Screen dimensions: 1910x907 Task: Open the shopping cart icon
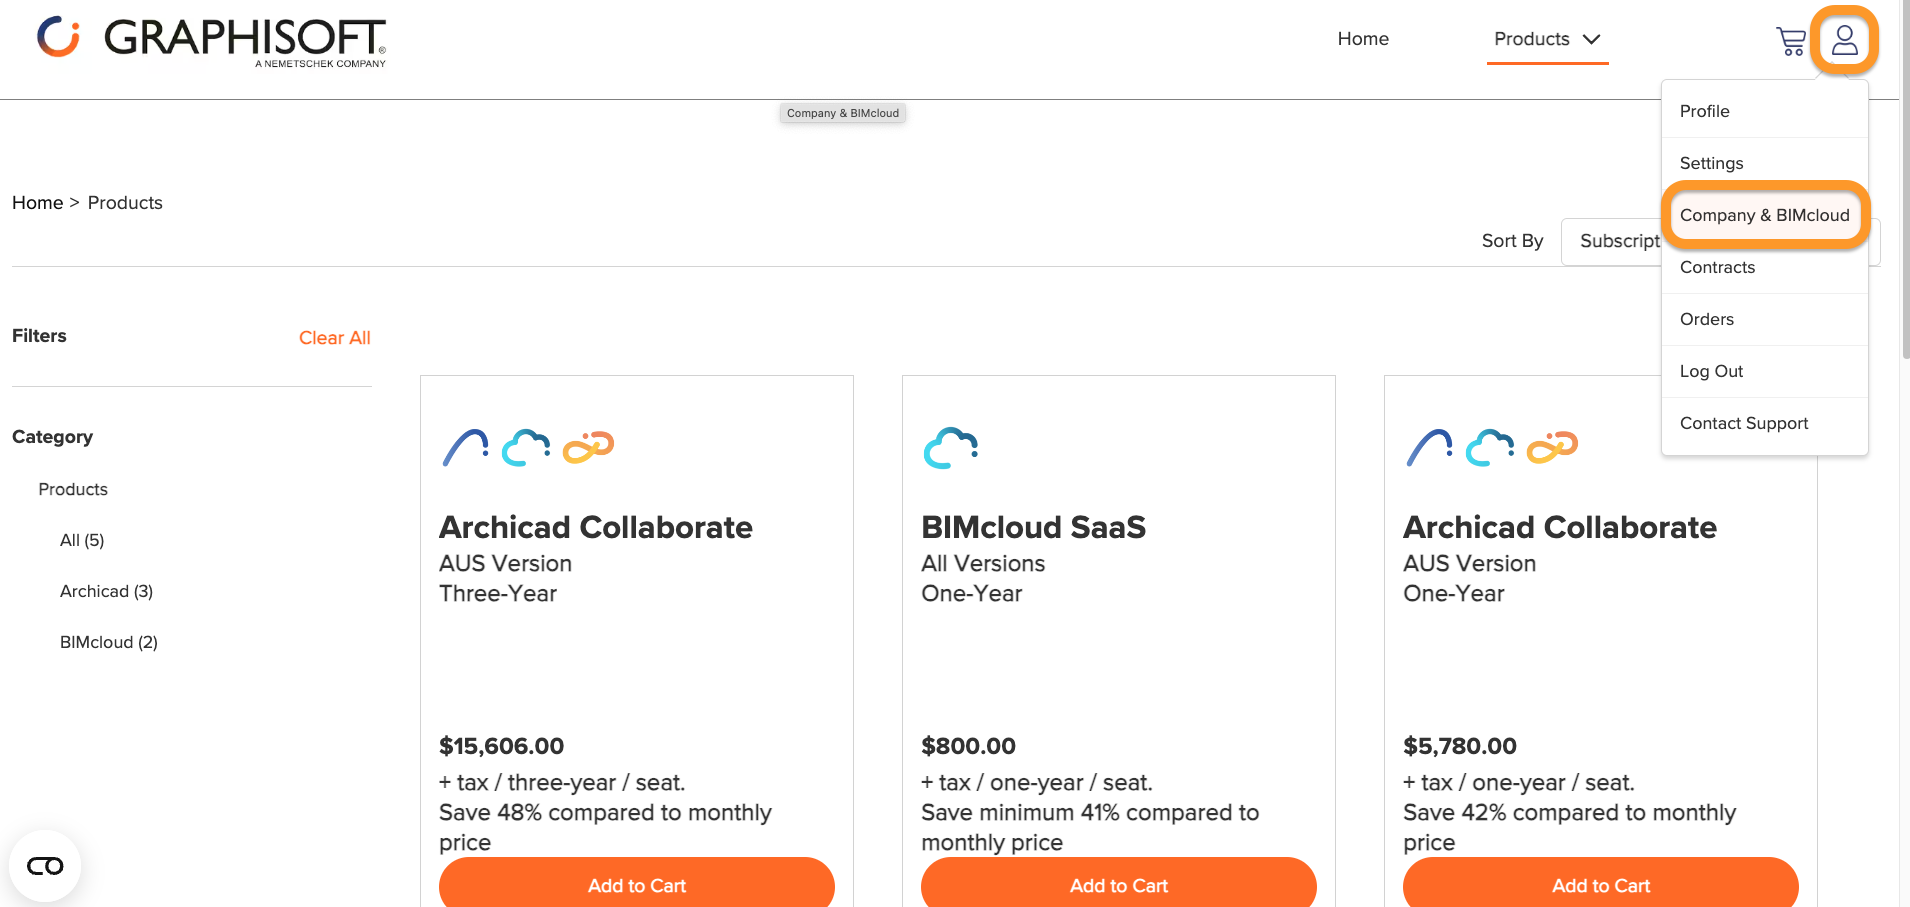[1791, 40]
